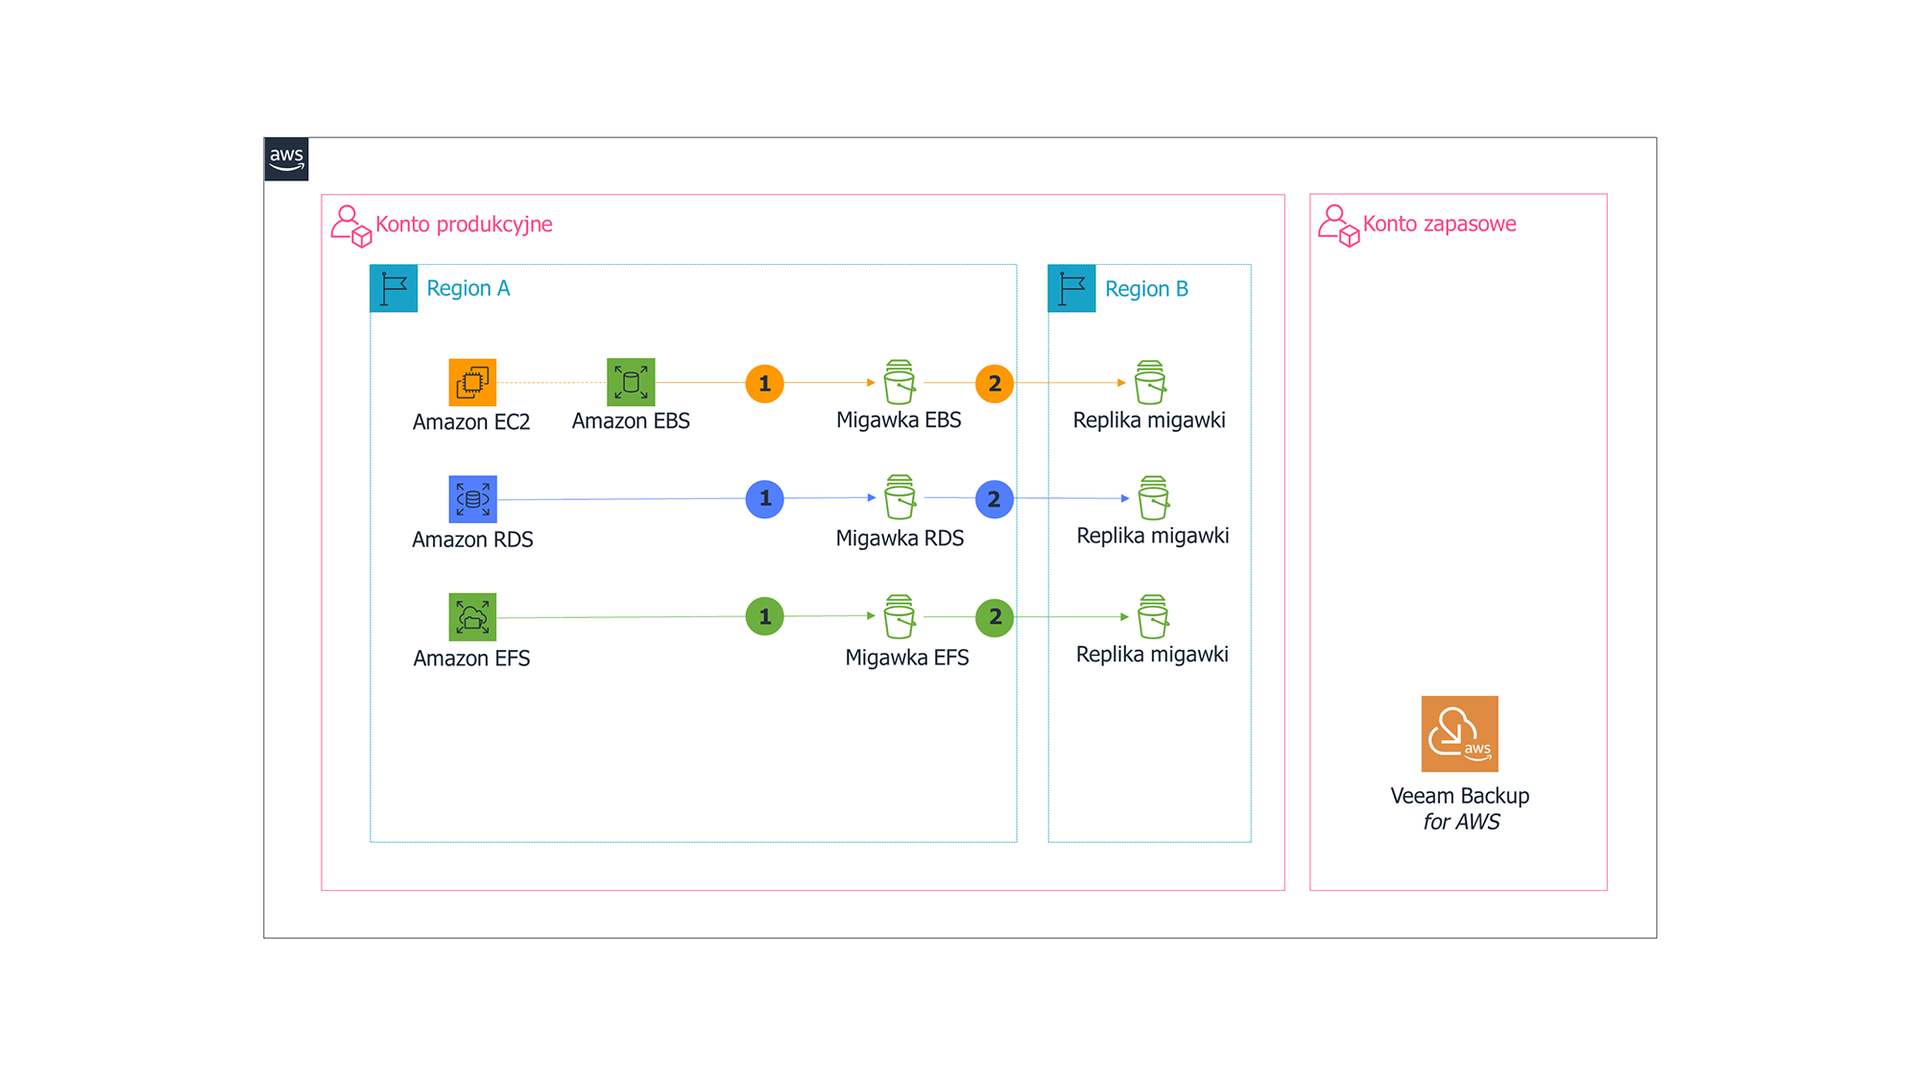Click the 'Migawka EBS' text label
Image resolution: width=1920 pixels, height=1080 pixels.
[899, 421]
